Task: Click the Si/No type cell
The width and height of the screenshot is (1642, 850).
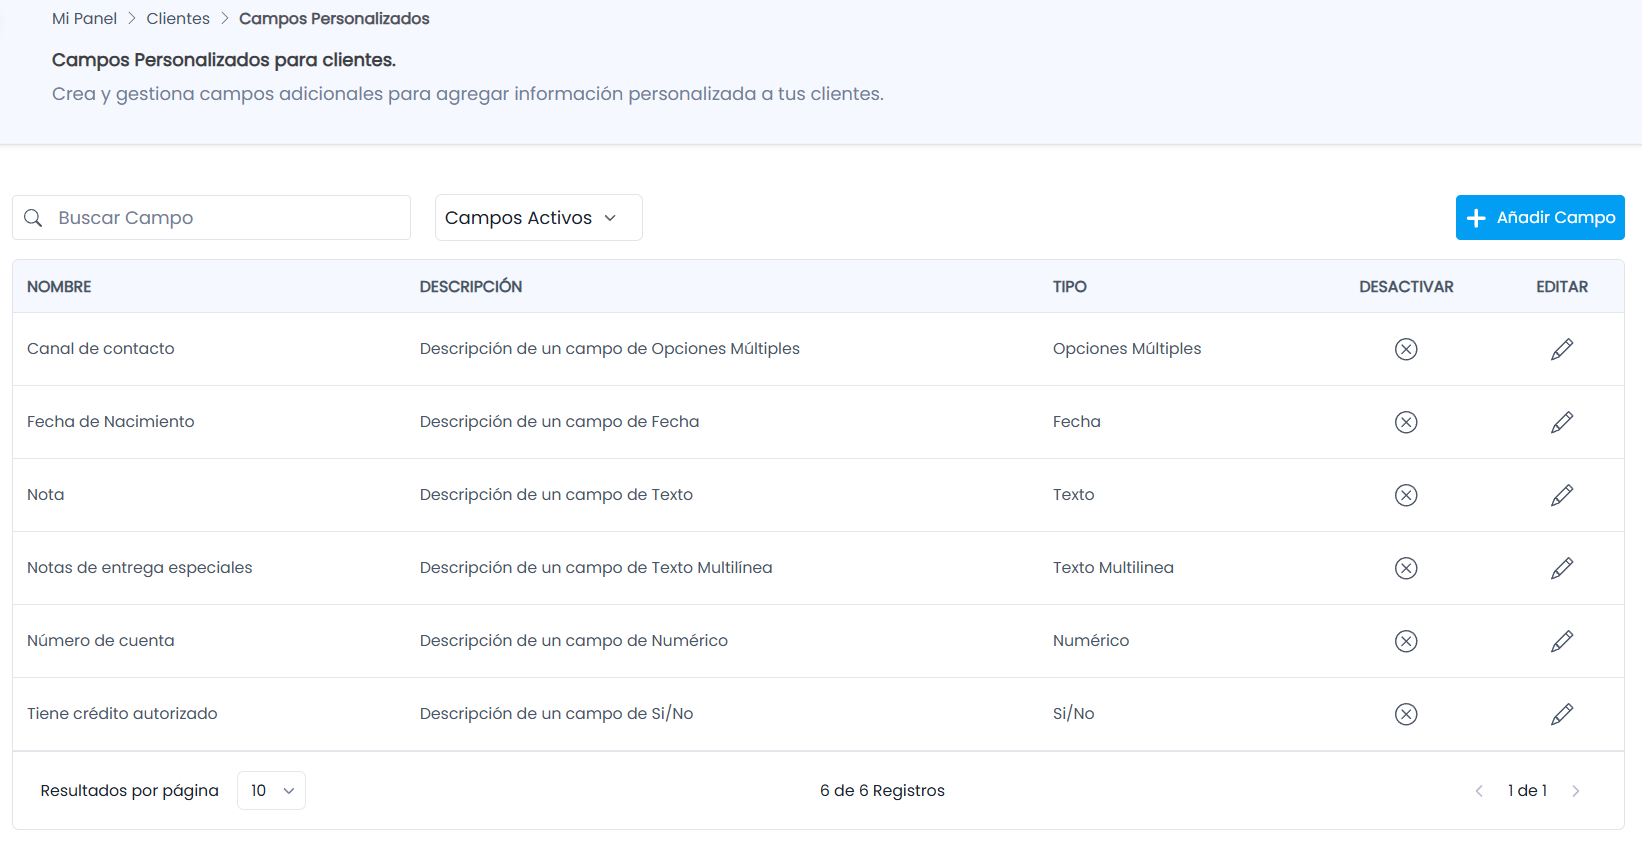Action: (x=1074, y=714)
